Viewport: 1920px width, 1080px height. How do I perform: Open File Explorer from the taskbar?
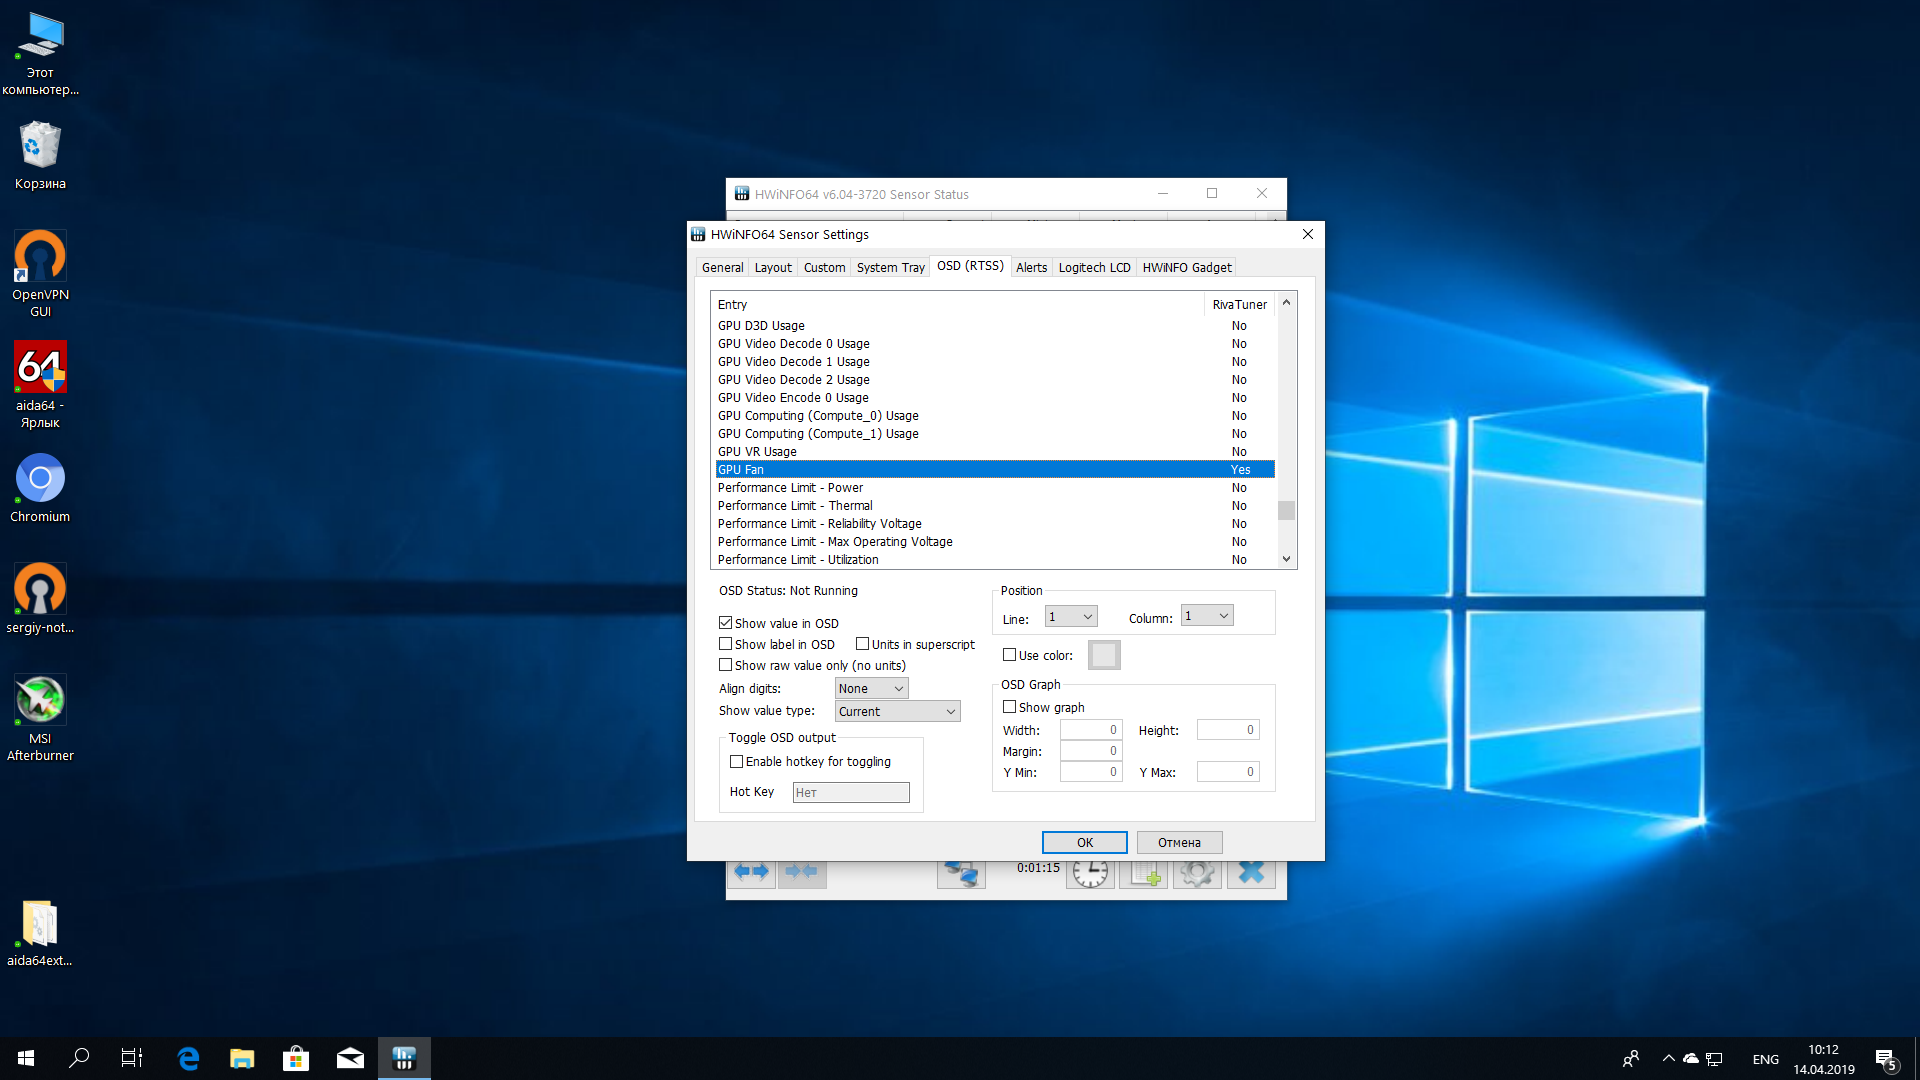(x=242, y=1058)
